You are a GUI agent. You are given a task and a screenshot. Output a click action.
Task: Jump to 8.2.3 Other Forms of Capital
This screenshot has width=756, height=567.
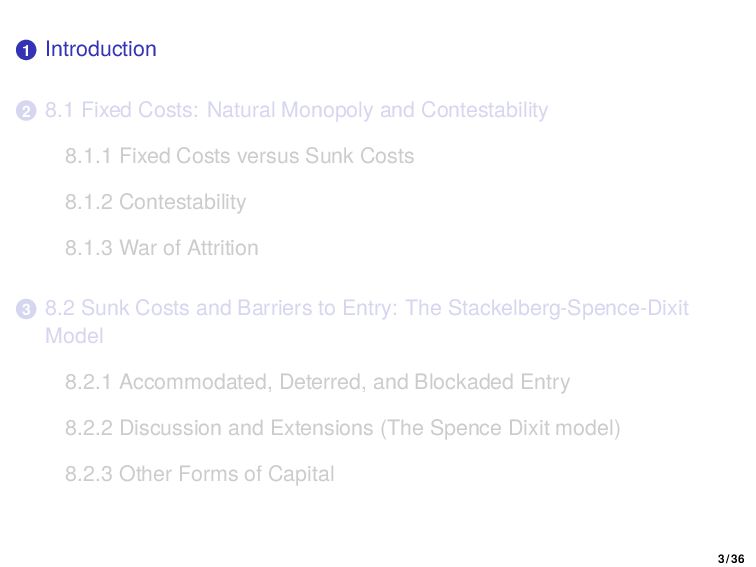tap(199, 474)
